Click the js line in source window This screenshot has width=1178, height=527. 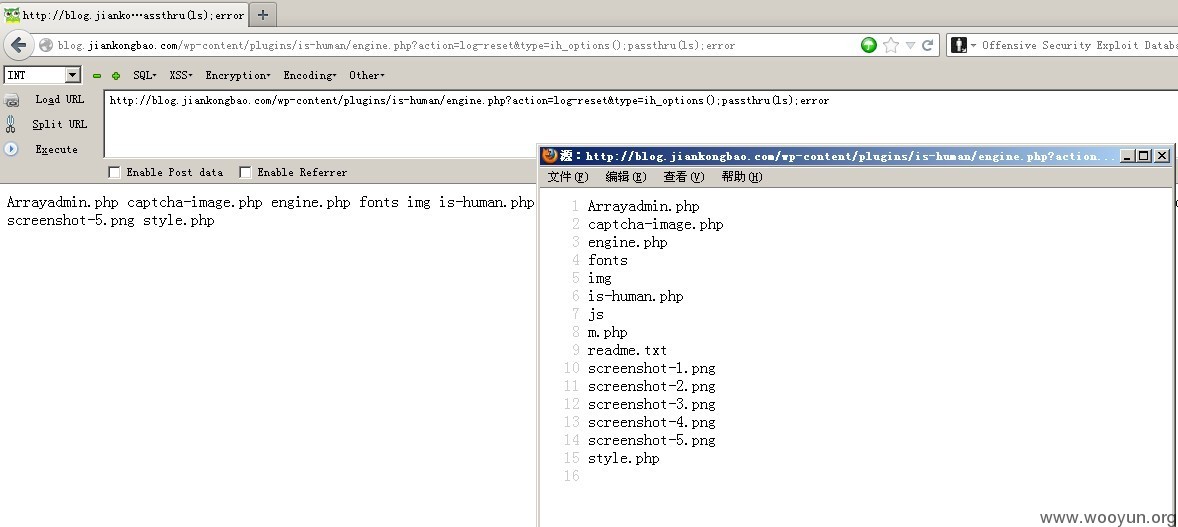(x=596, y=314)
